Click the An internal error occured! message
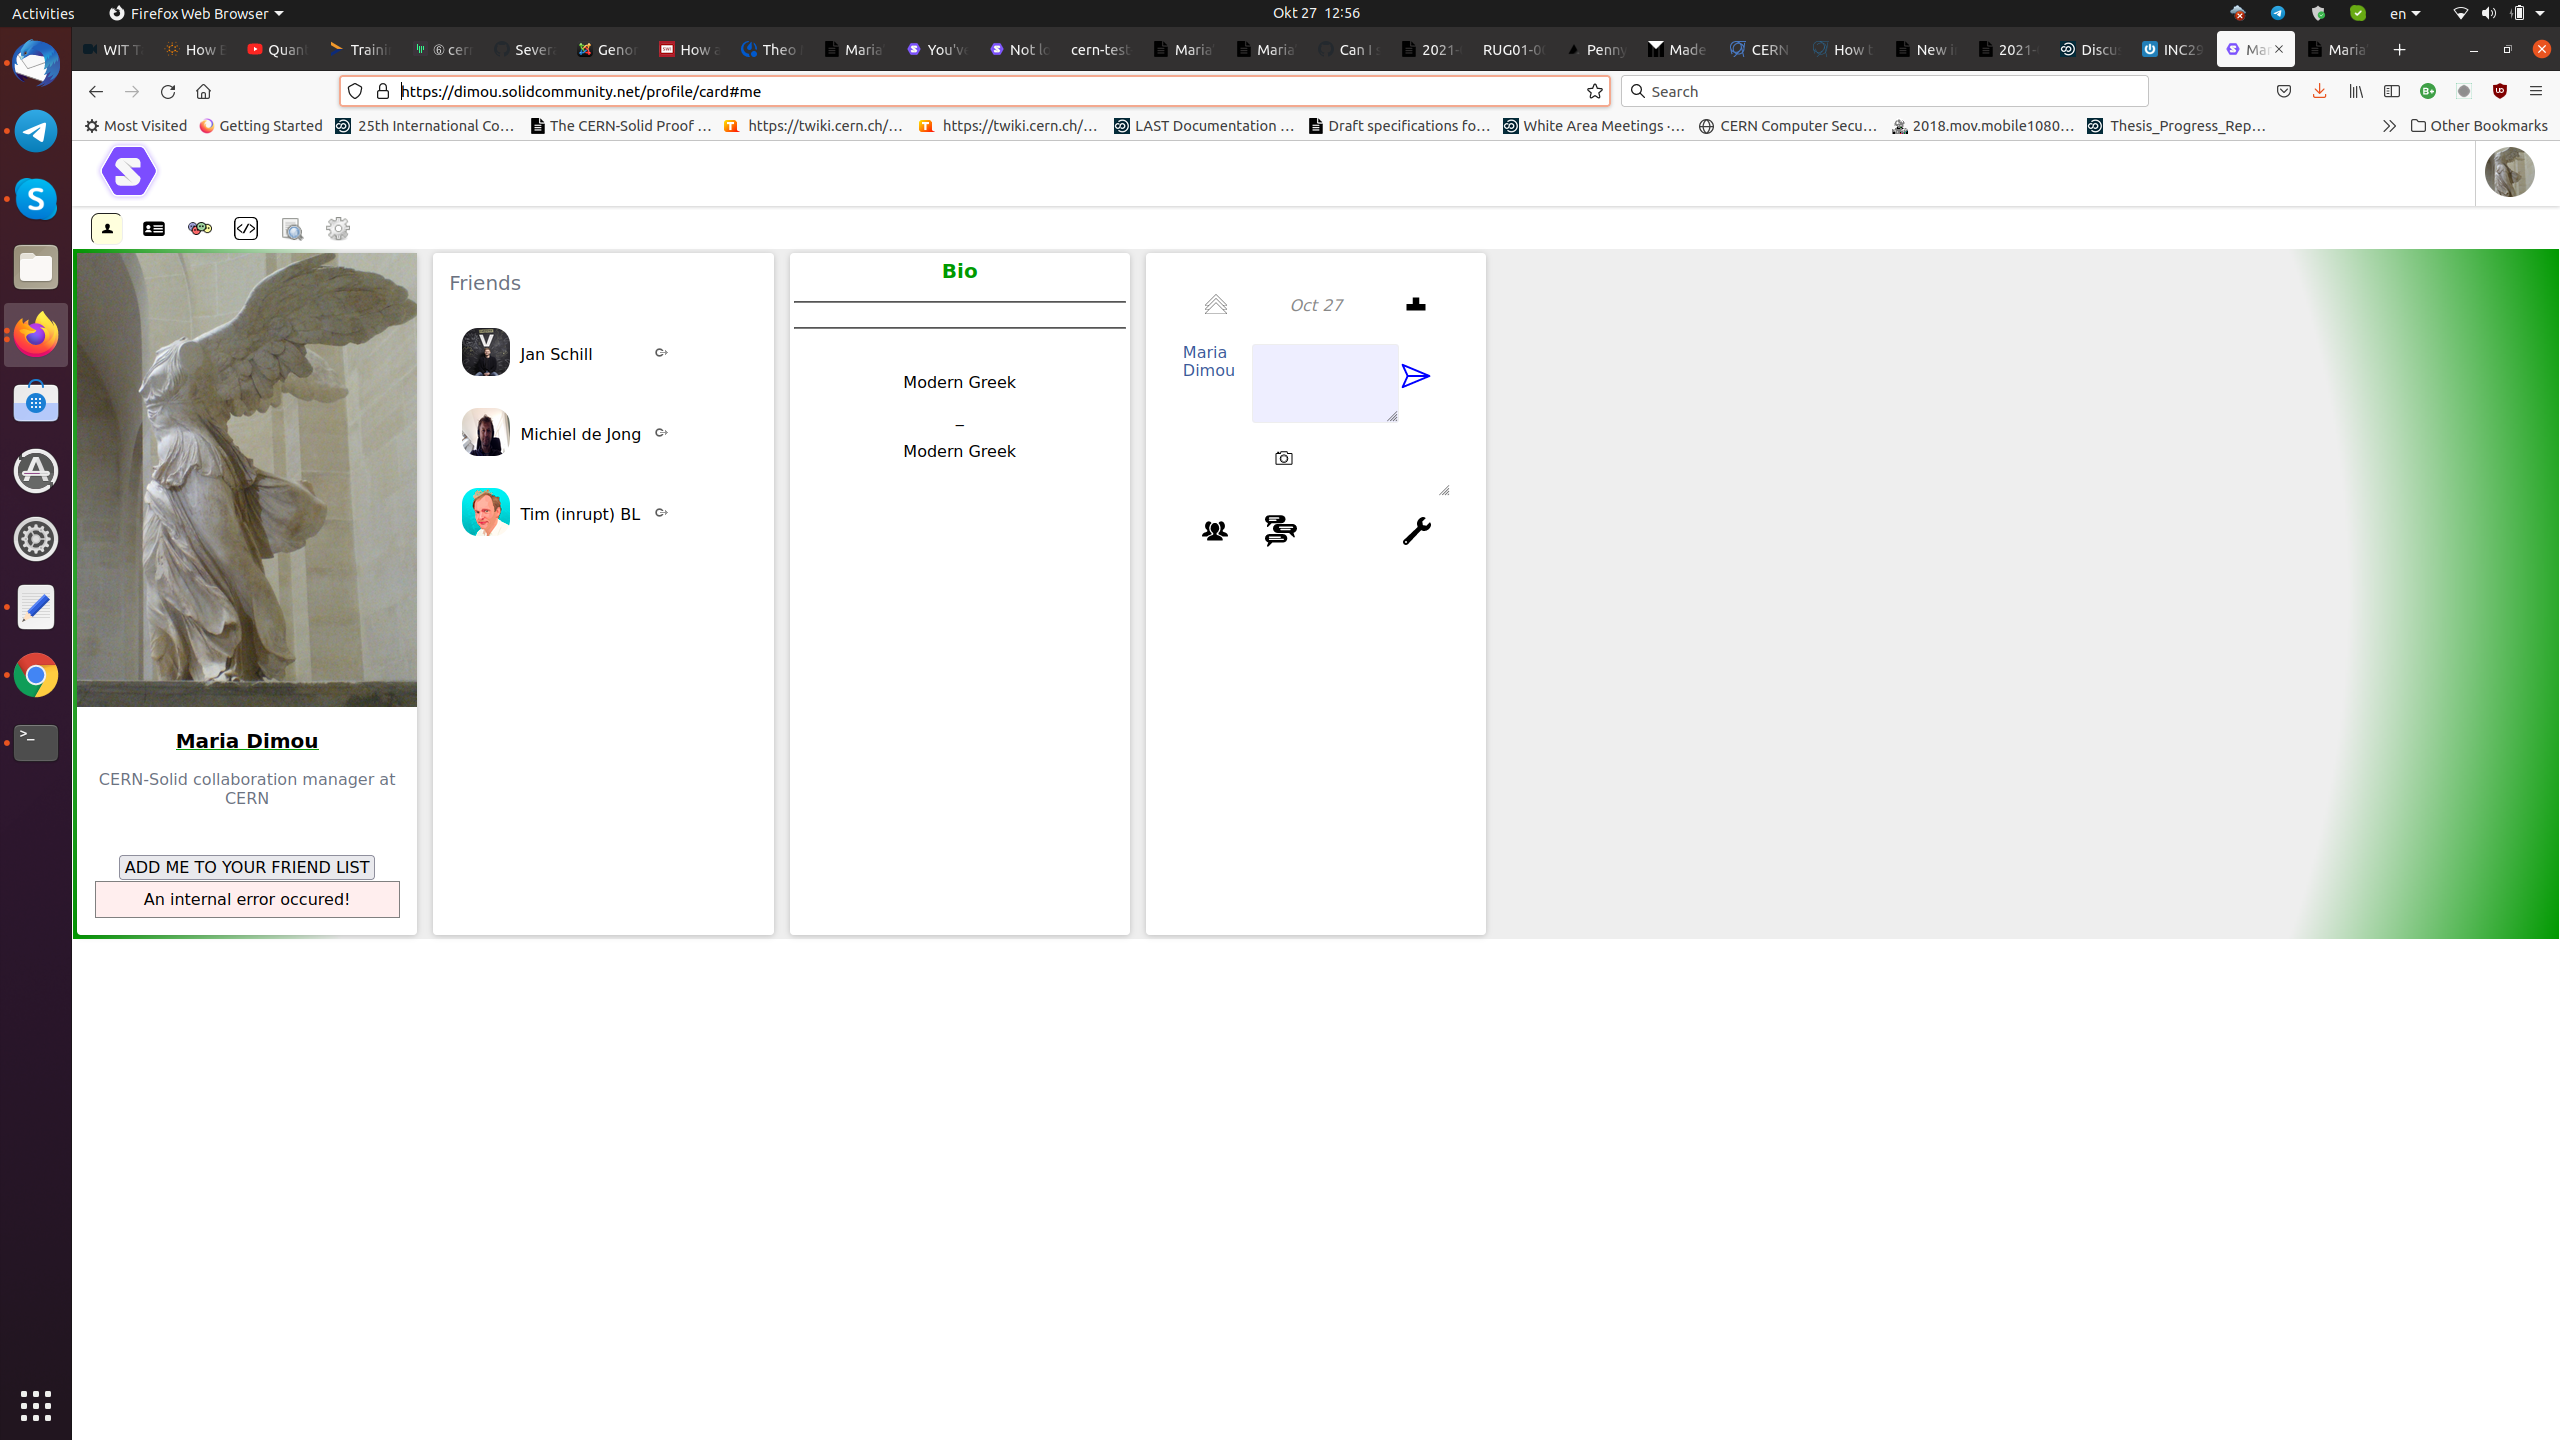This screenshot has height=1440, width=2560. pyautogui.click(x=247, y=899)
